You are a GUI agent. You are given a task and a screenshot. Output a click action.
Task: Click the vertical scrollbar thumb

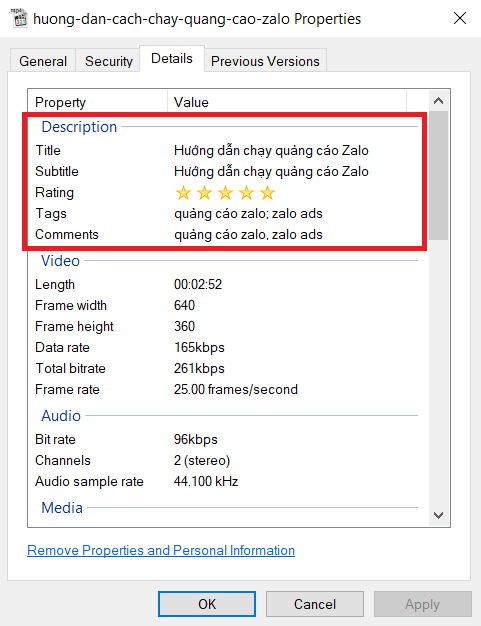[x=438, y=176]
